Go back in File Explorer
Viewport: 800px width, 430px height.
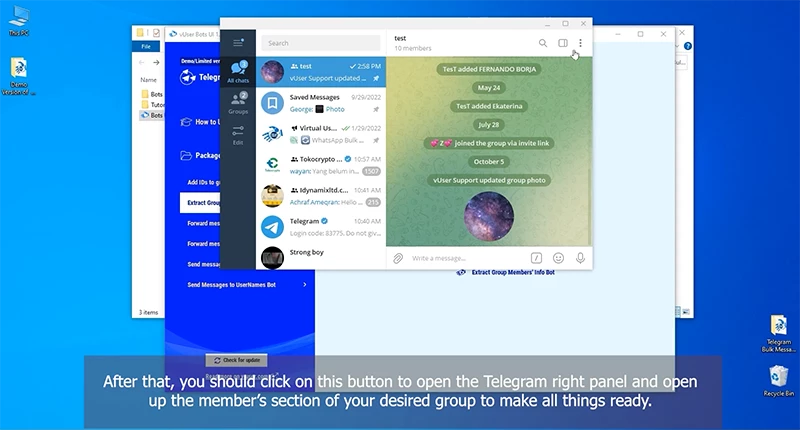(141, 62)
